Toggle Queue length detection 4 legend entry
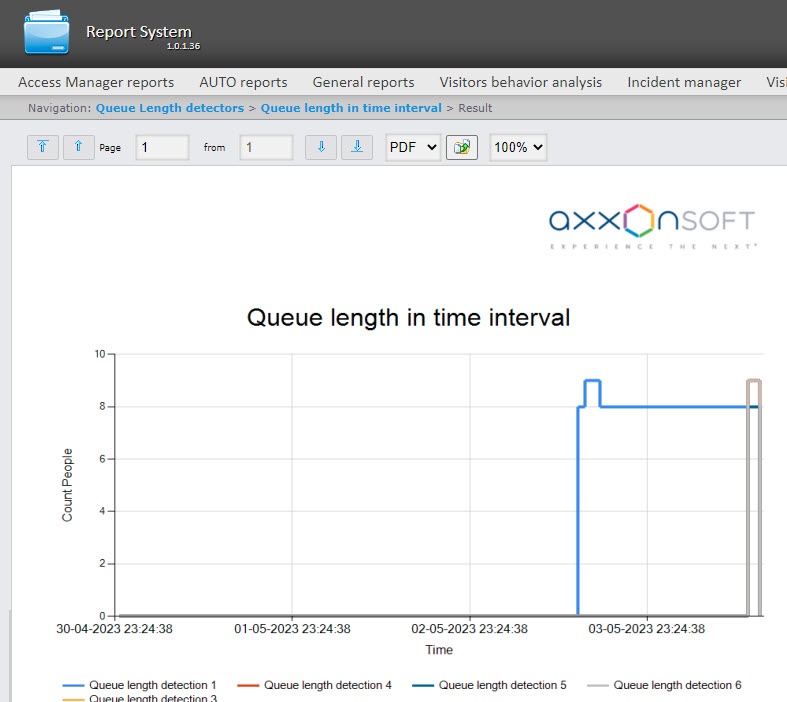The height and width of the screenshot is (702, 787). pyautogui.click(x=314, y=685)
